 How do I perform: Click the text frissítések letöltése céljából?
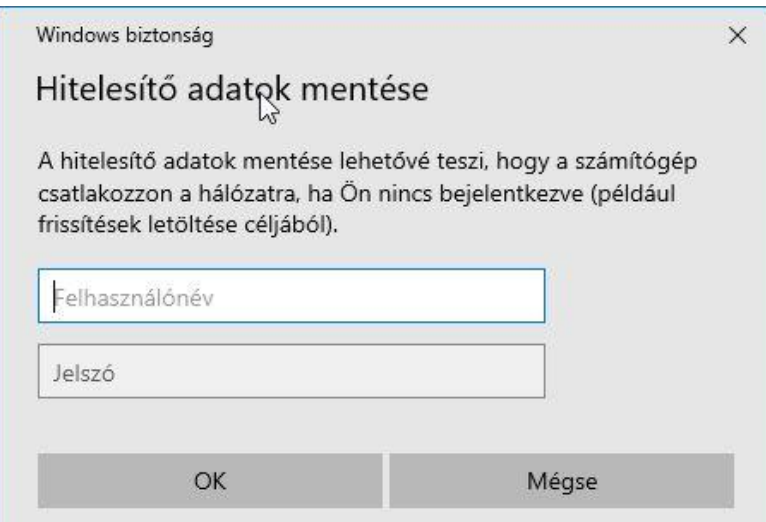pyautogui.click(x=188, y=225)
